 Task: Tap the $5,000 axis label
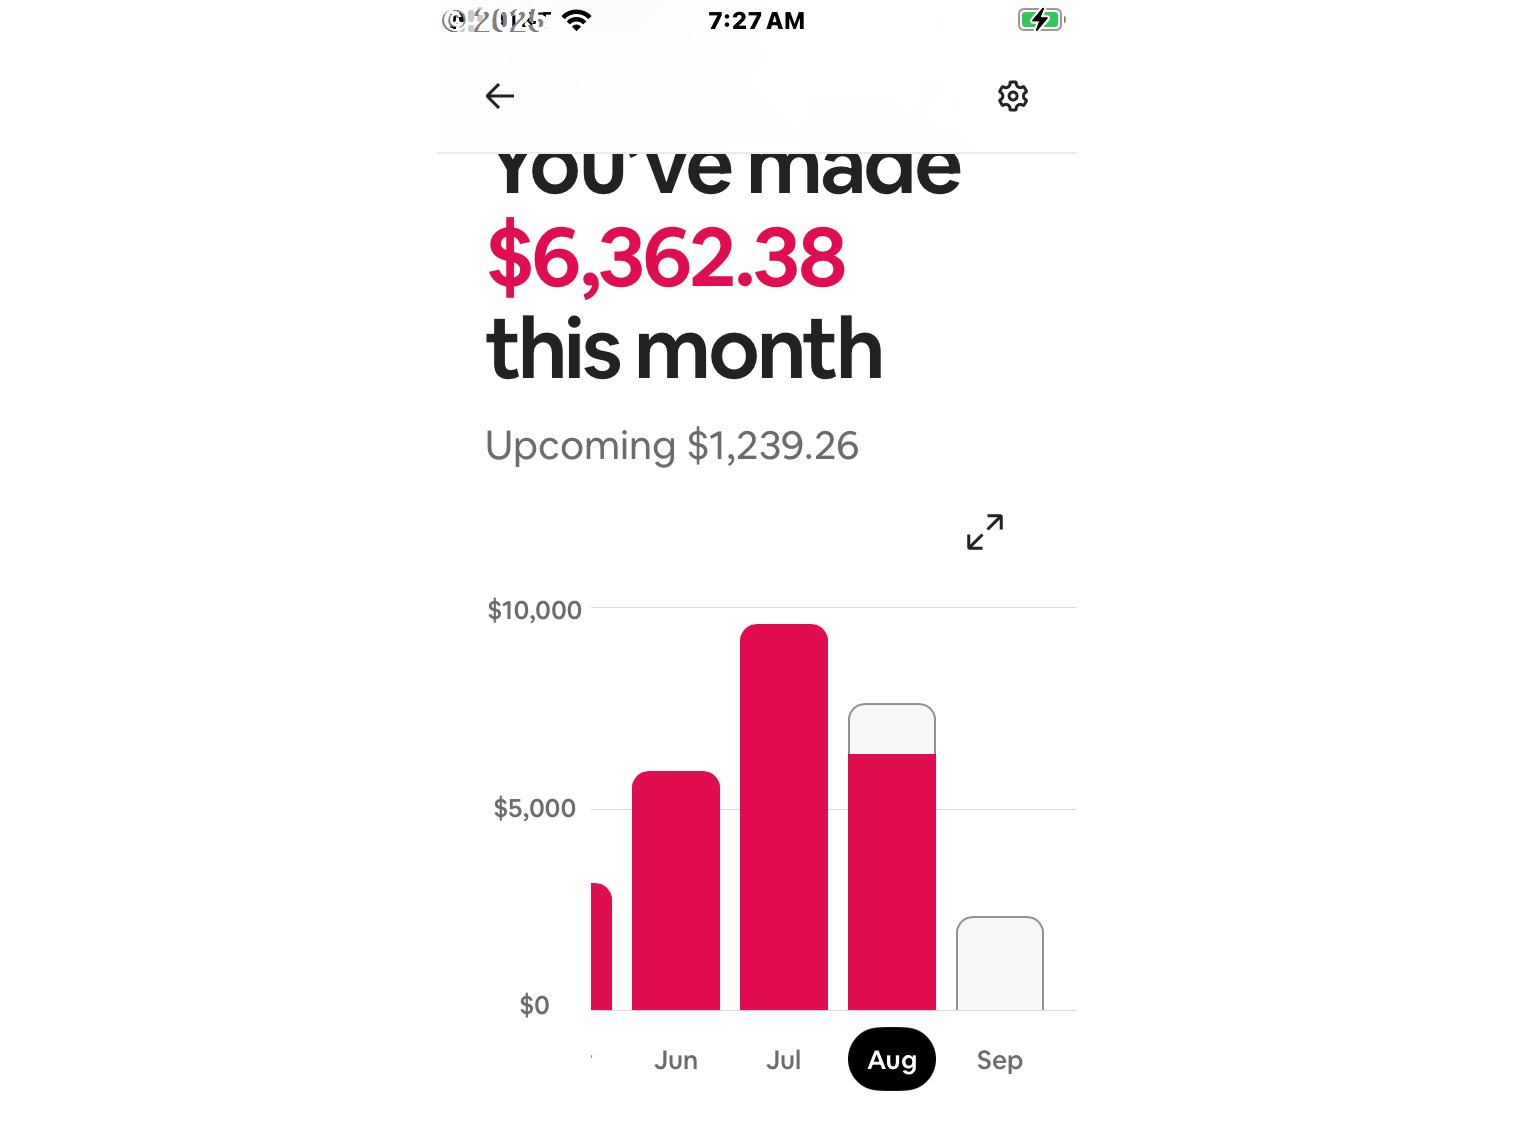pyautogui.click(x=534, y=808)
